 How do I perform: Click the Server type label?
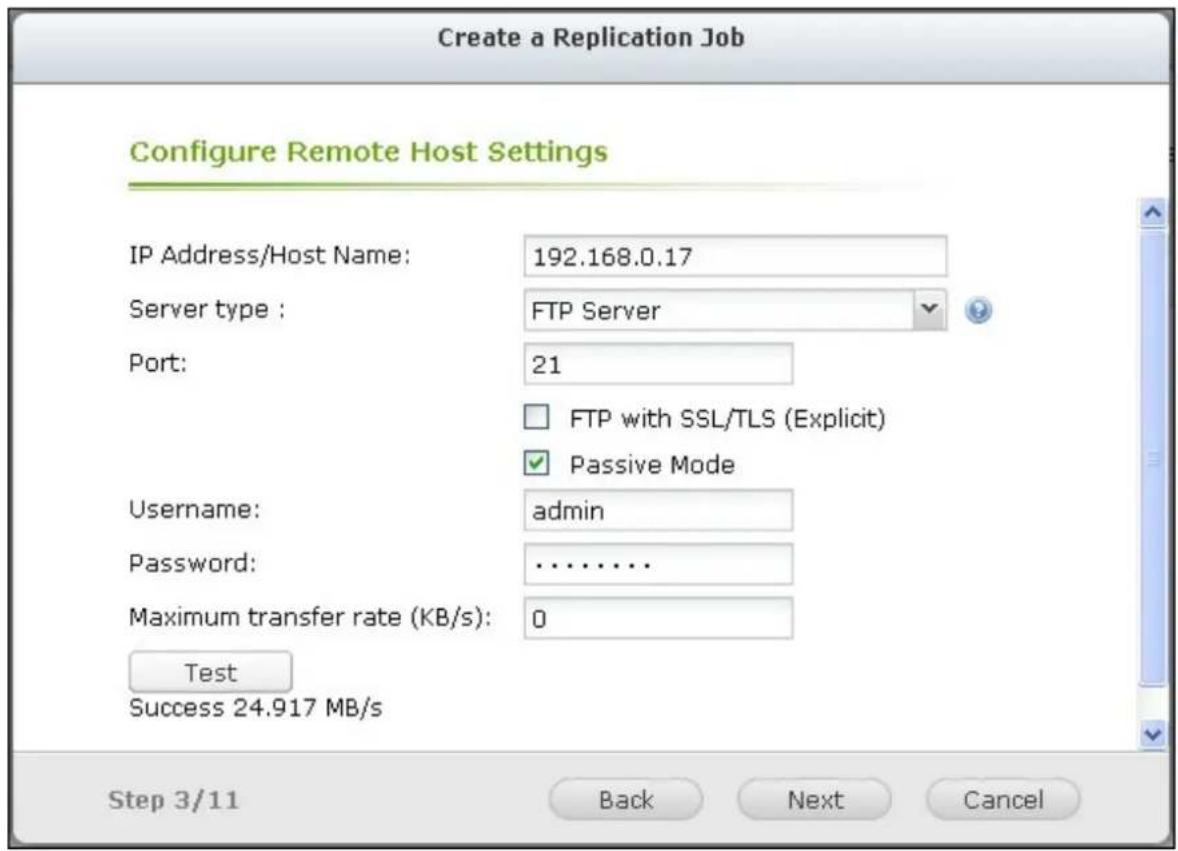point(207,309)
